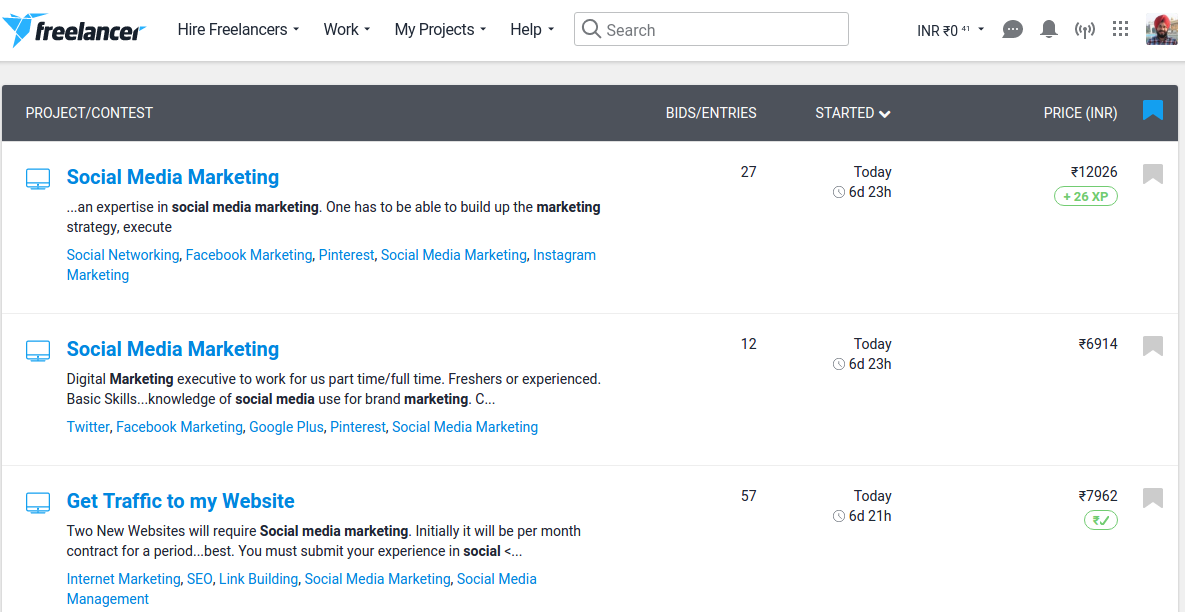Screen dimensions: 1185x612
Task: Open the apps grid icon
Action: [x=1120, y=29]
